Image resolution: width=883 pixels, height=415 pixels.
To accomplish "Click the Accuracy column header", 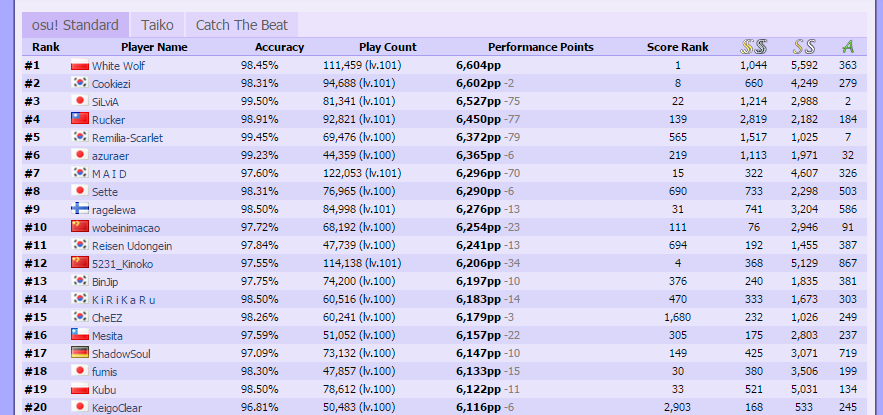I will pos(279,47).
